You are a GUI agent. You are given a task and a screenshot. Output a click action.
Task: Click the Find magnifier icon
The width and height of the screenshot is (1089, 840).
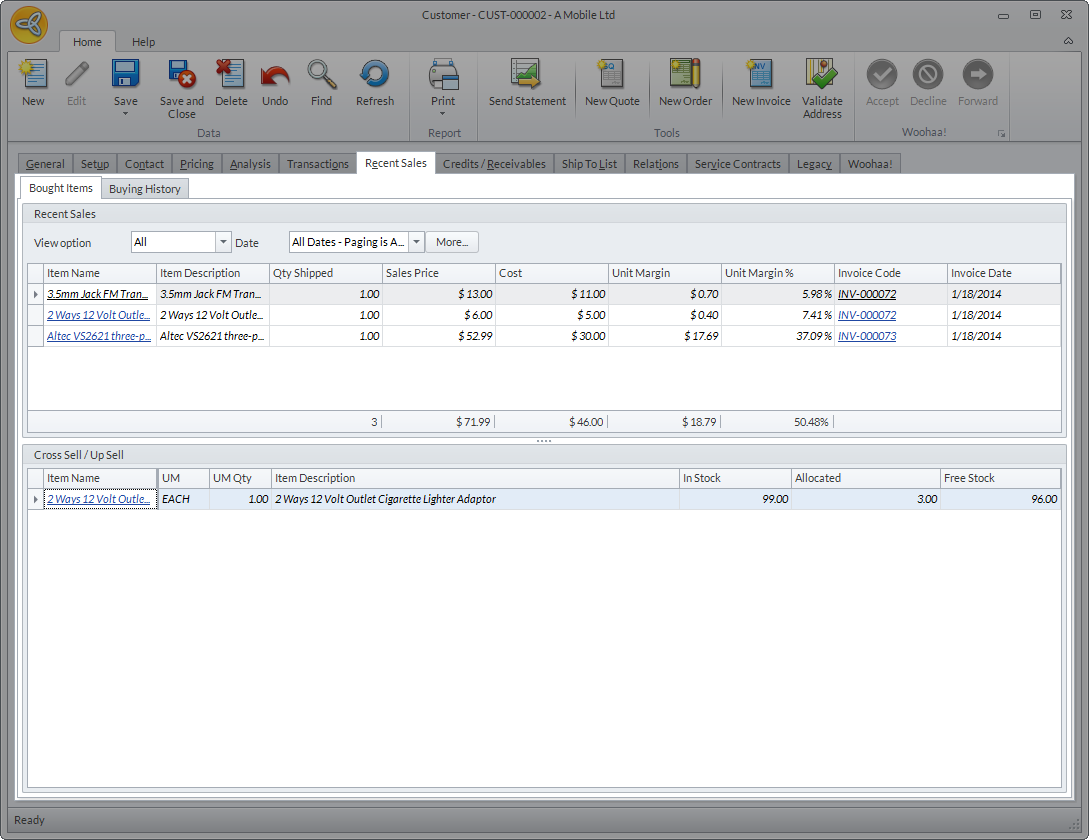(321, 75)
